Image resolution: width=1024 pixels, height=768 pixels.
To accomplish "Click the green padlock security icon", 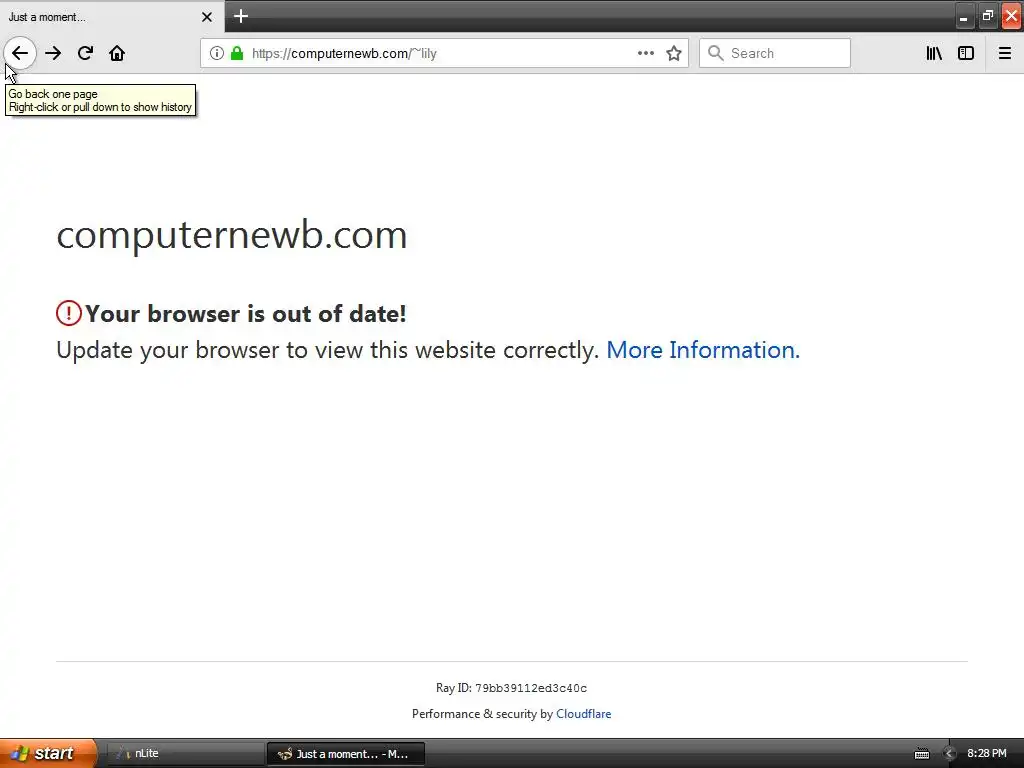I will tap(237, 54).
